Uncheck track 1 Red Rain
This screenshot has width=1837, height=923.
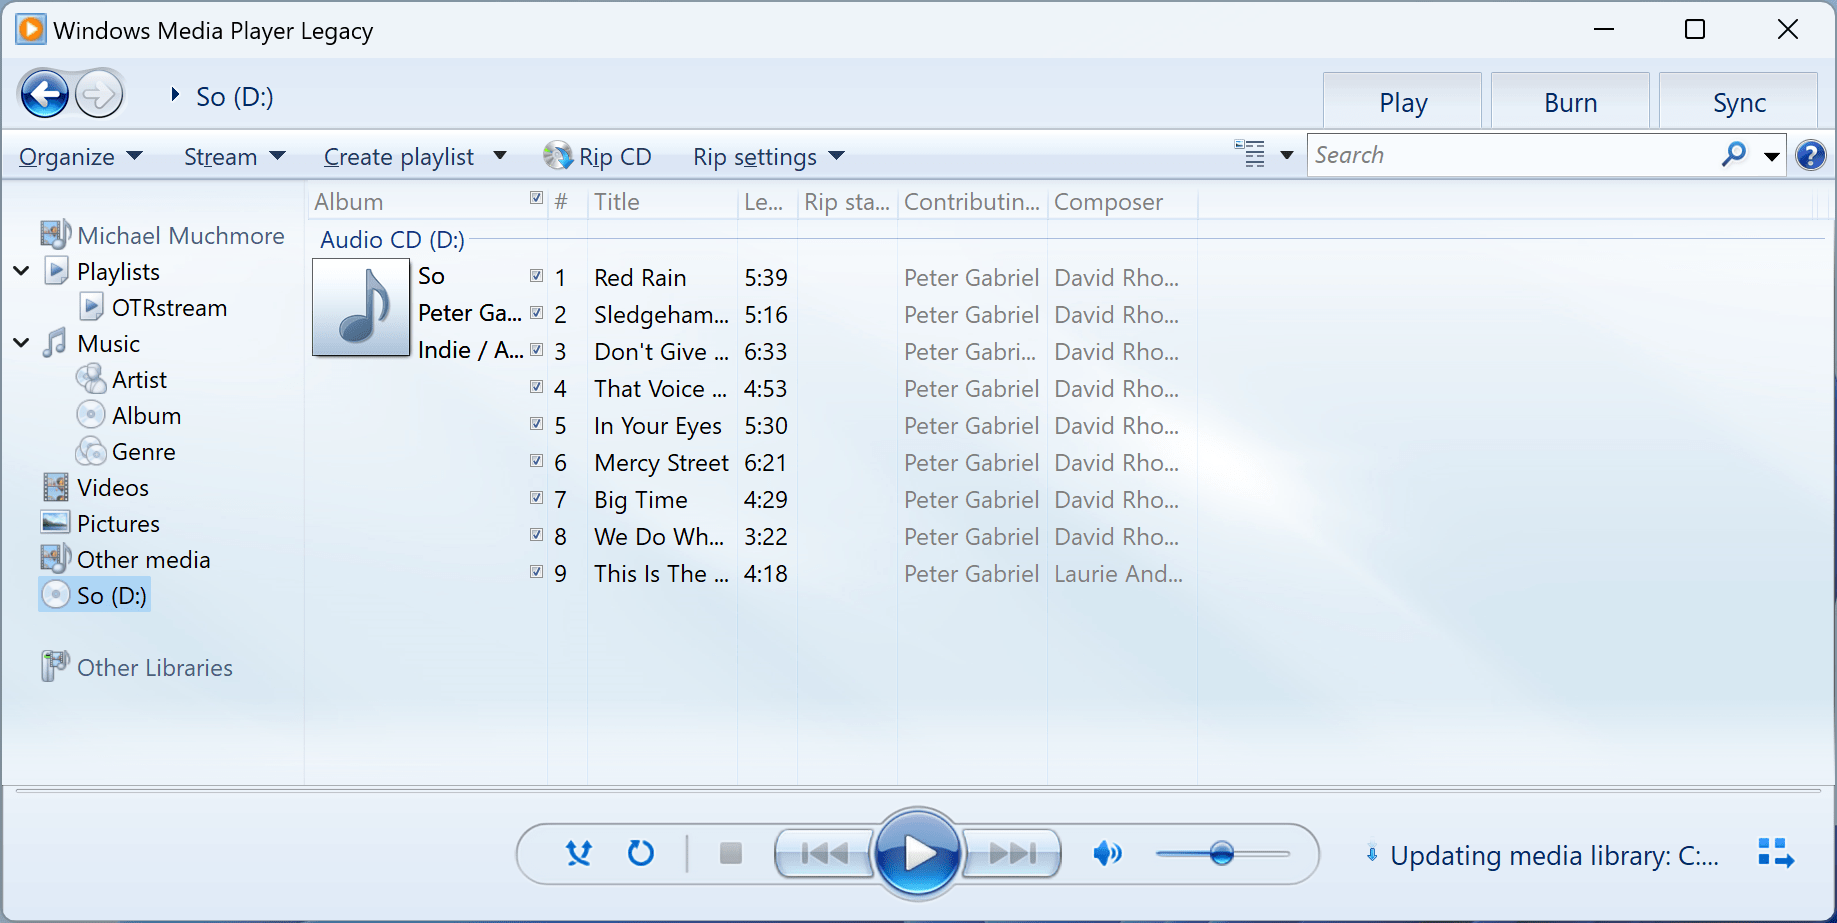537,276
